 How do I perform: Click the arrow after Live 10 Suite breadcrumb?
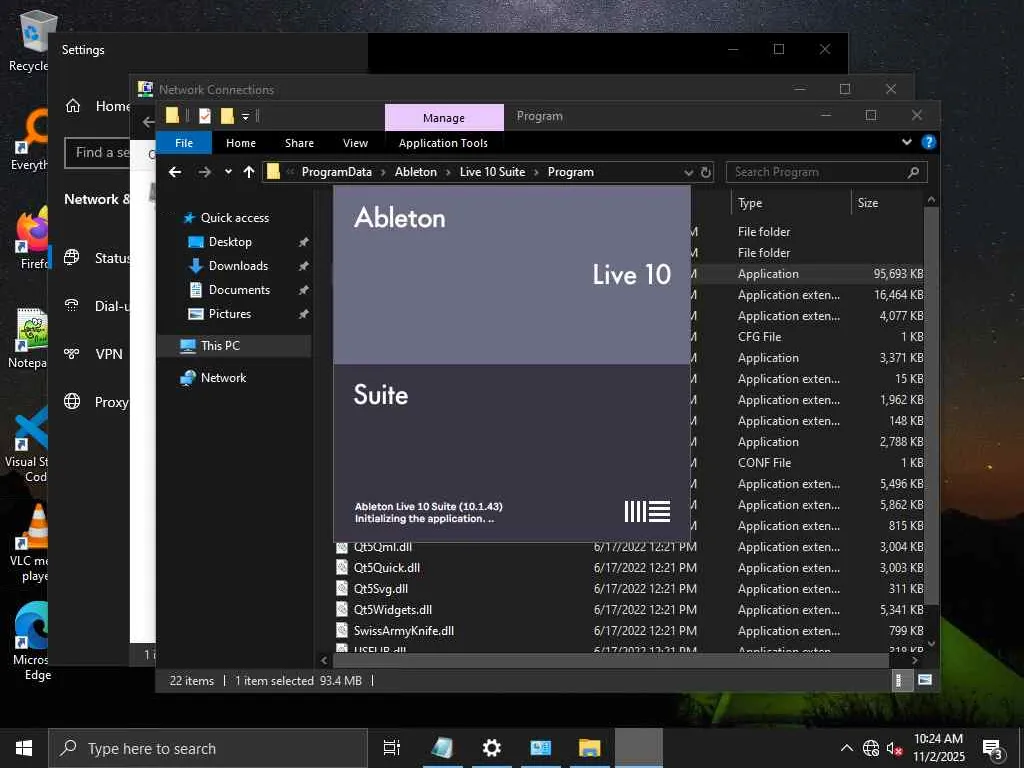click(536, 172)
